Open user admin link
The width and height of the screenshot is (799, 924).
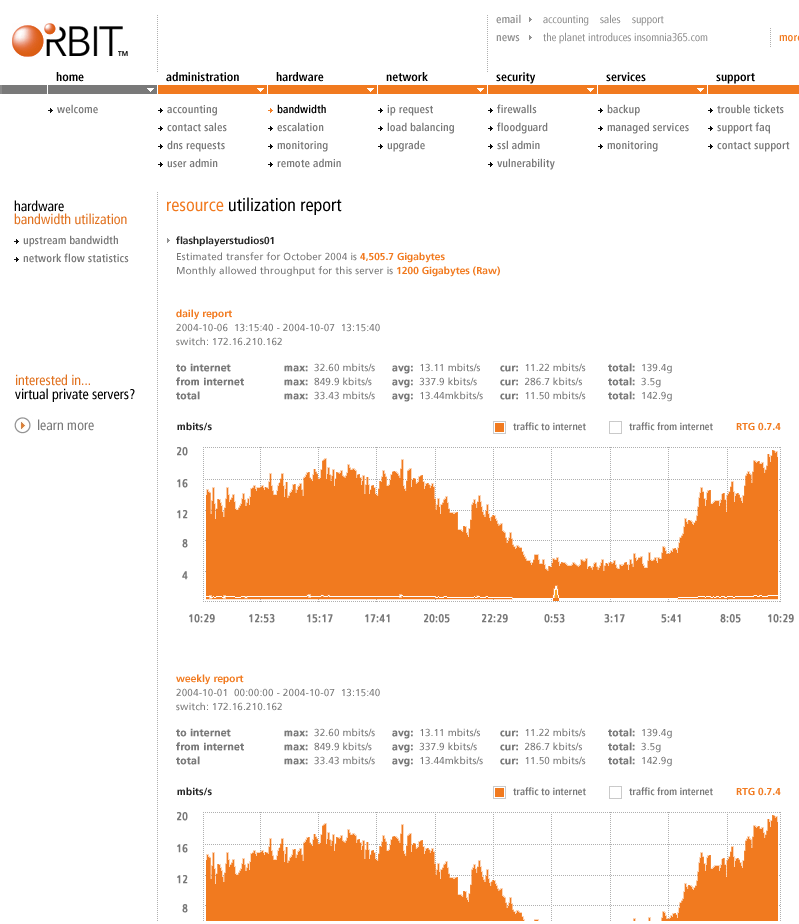coord(192,163)
